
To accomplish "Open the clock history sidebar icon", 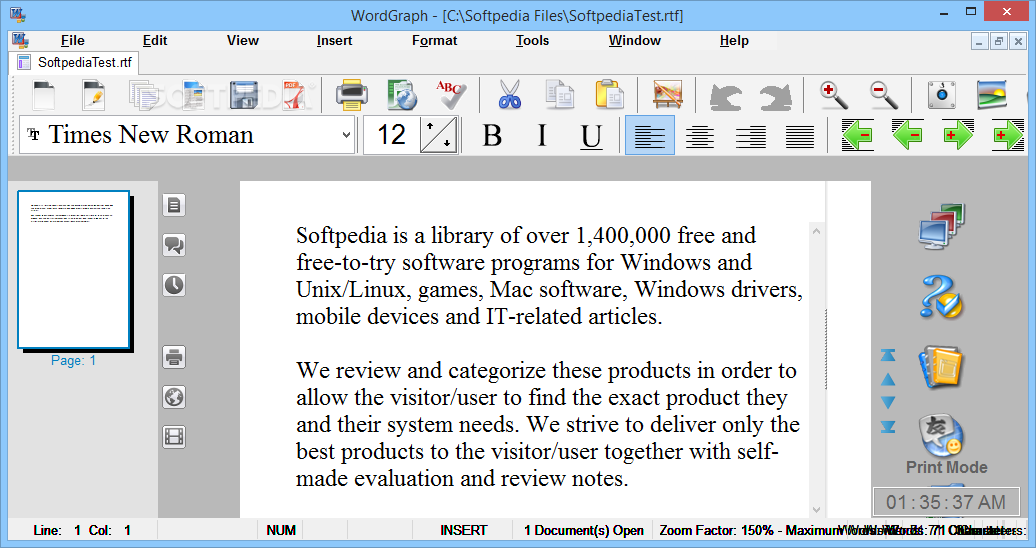I will [x=174, y=285].
